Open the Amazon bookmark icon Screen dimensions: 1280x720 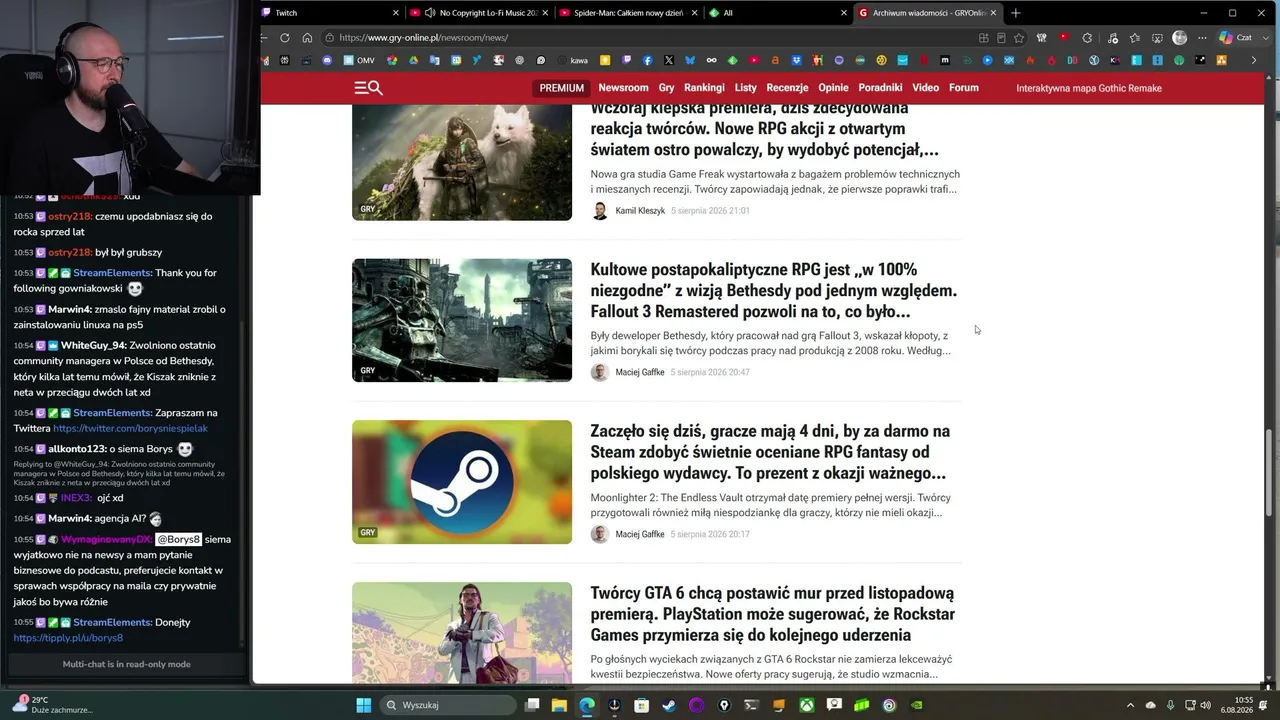click(775, 61)
